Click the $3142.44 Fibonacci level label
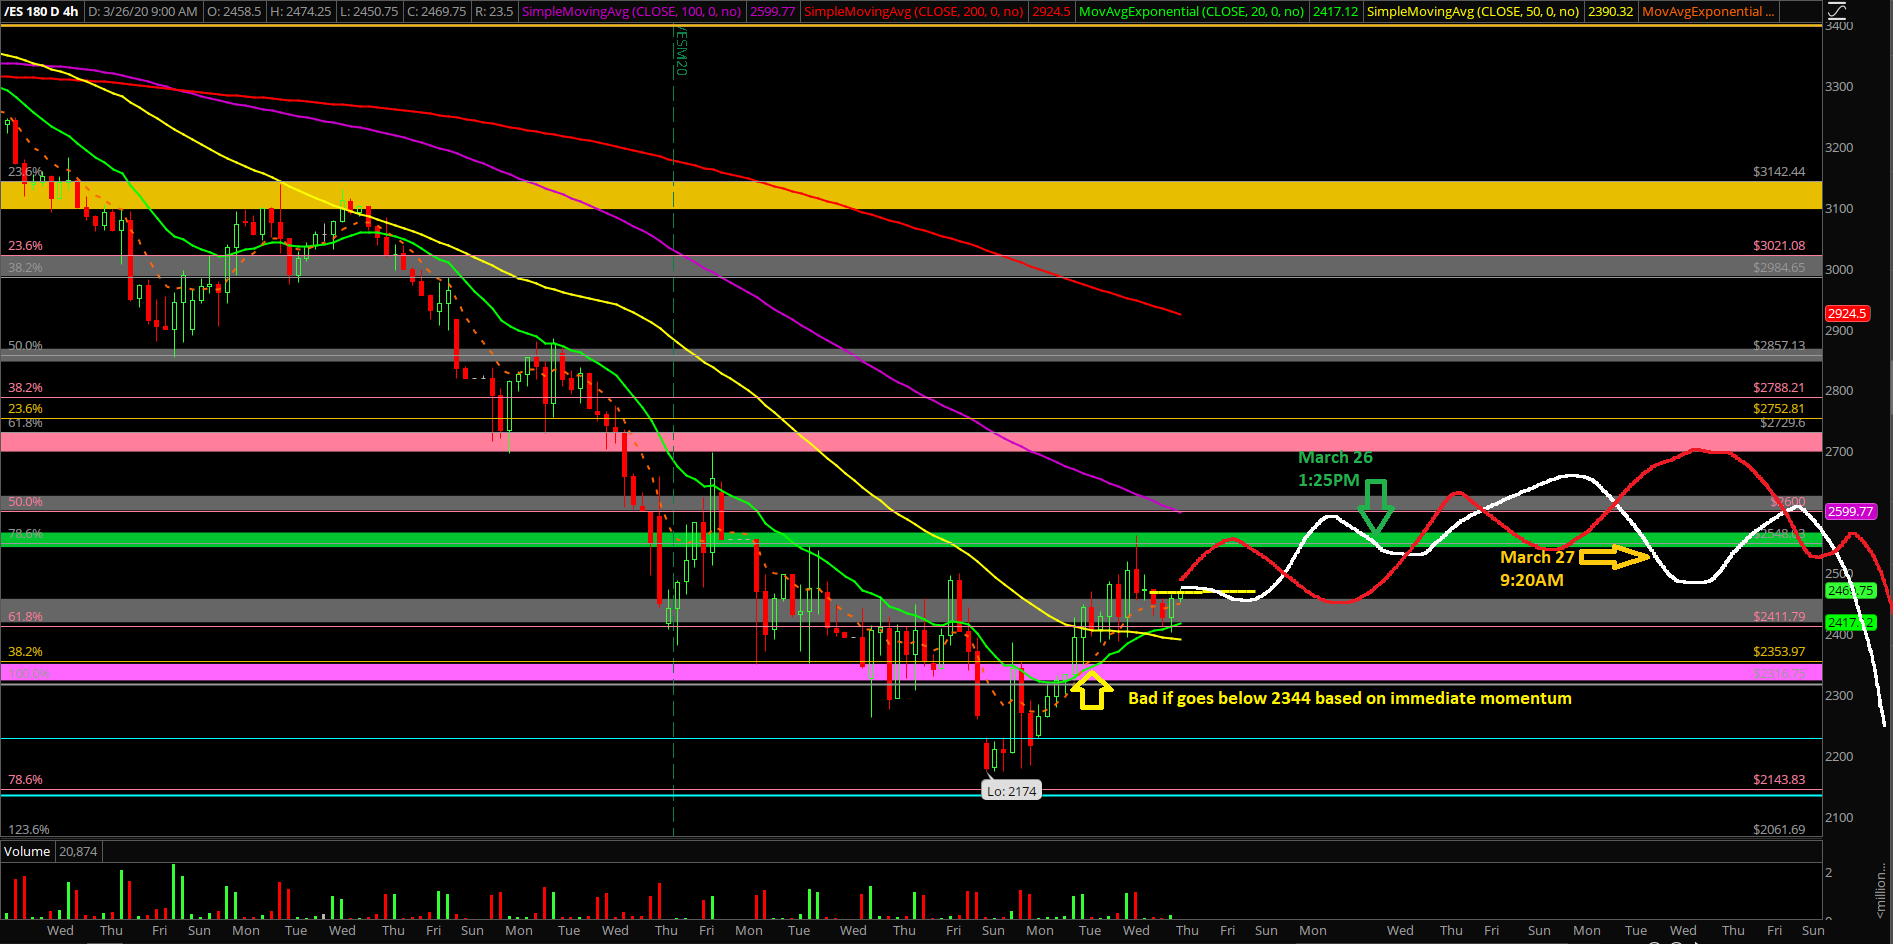Image resolution: width=1893 pixels, height=944 pixels. tap(1779, 171)
